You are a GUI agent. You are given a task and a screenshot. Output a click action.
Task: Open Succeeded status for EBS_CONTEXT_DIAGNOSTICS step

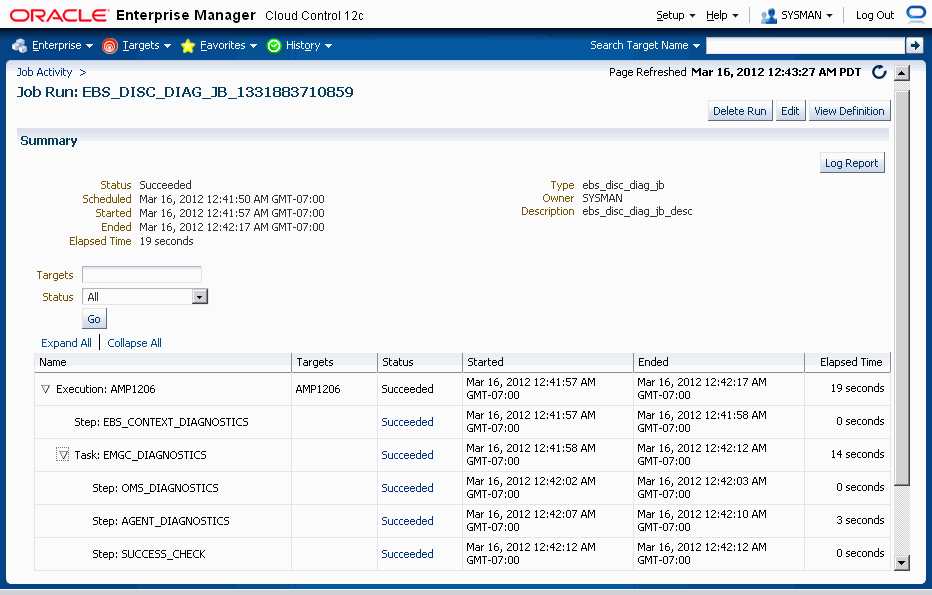click(x=407, y=422)
